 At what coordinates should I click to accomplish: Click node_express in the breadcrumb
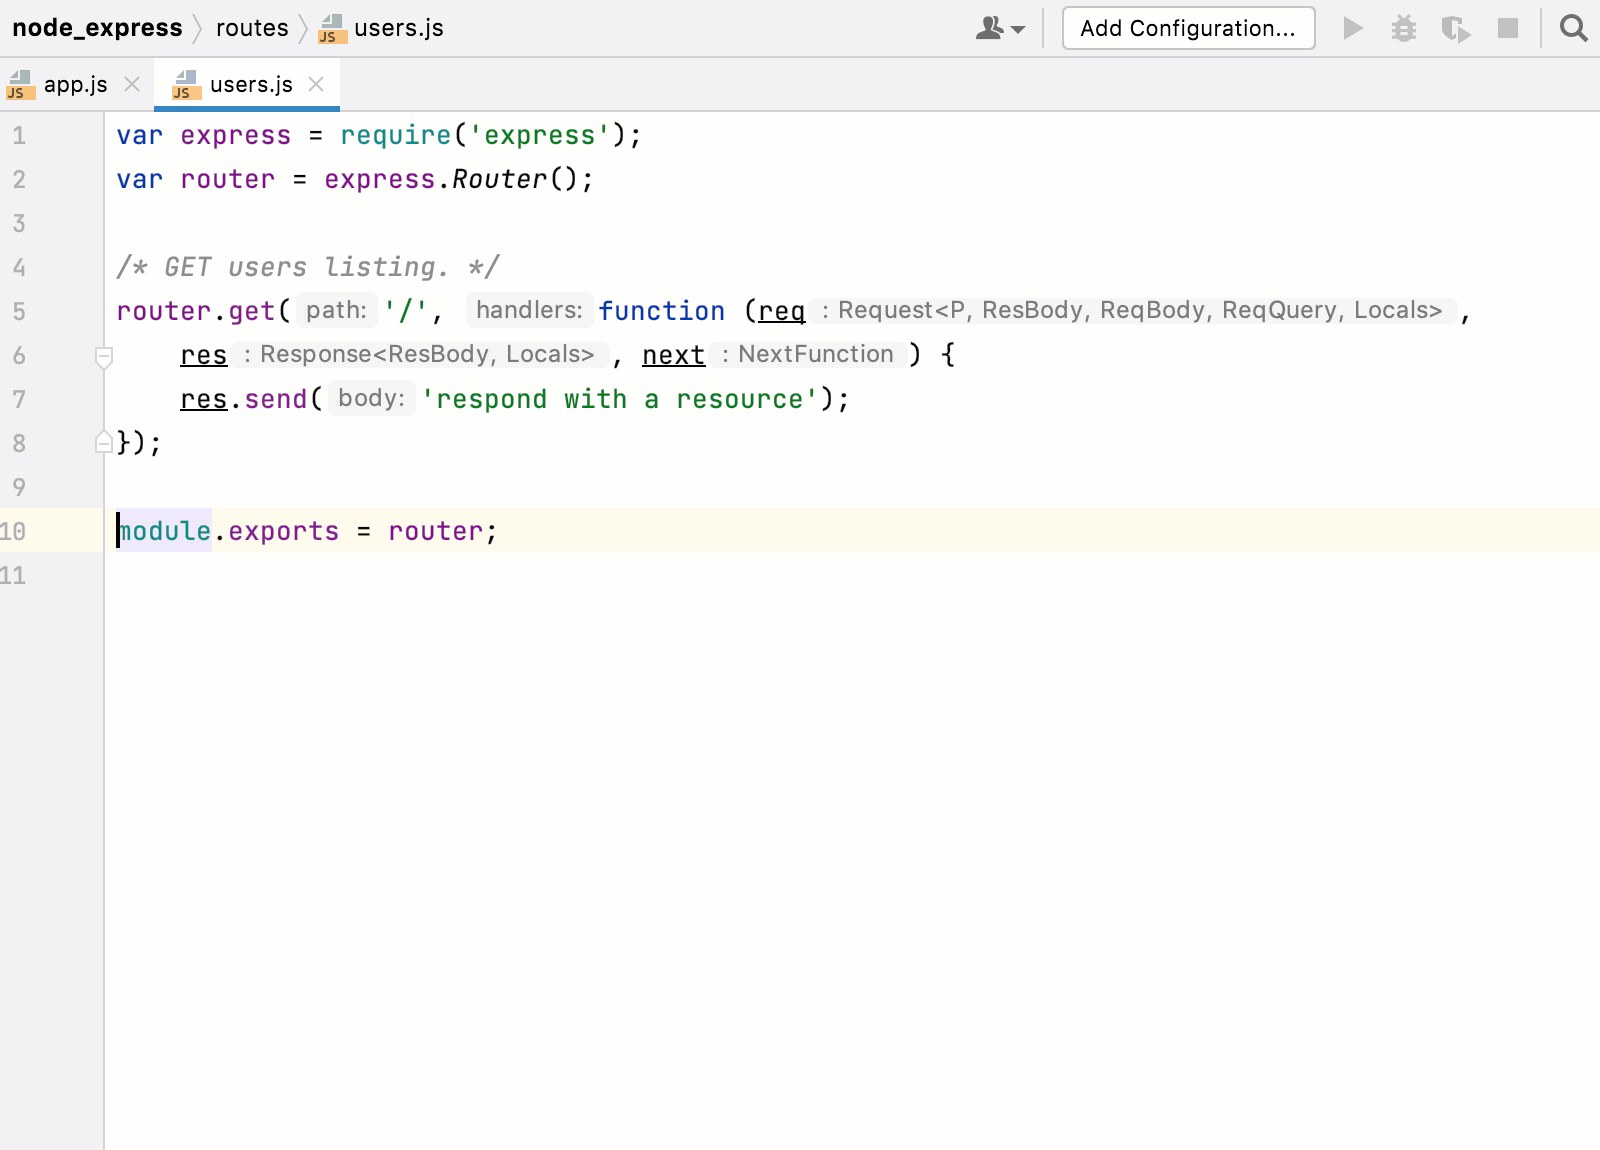(97, 28)
